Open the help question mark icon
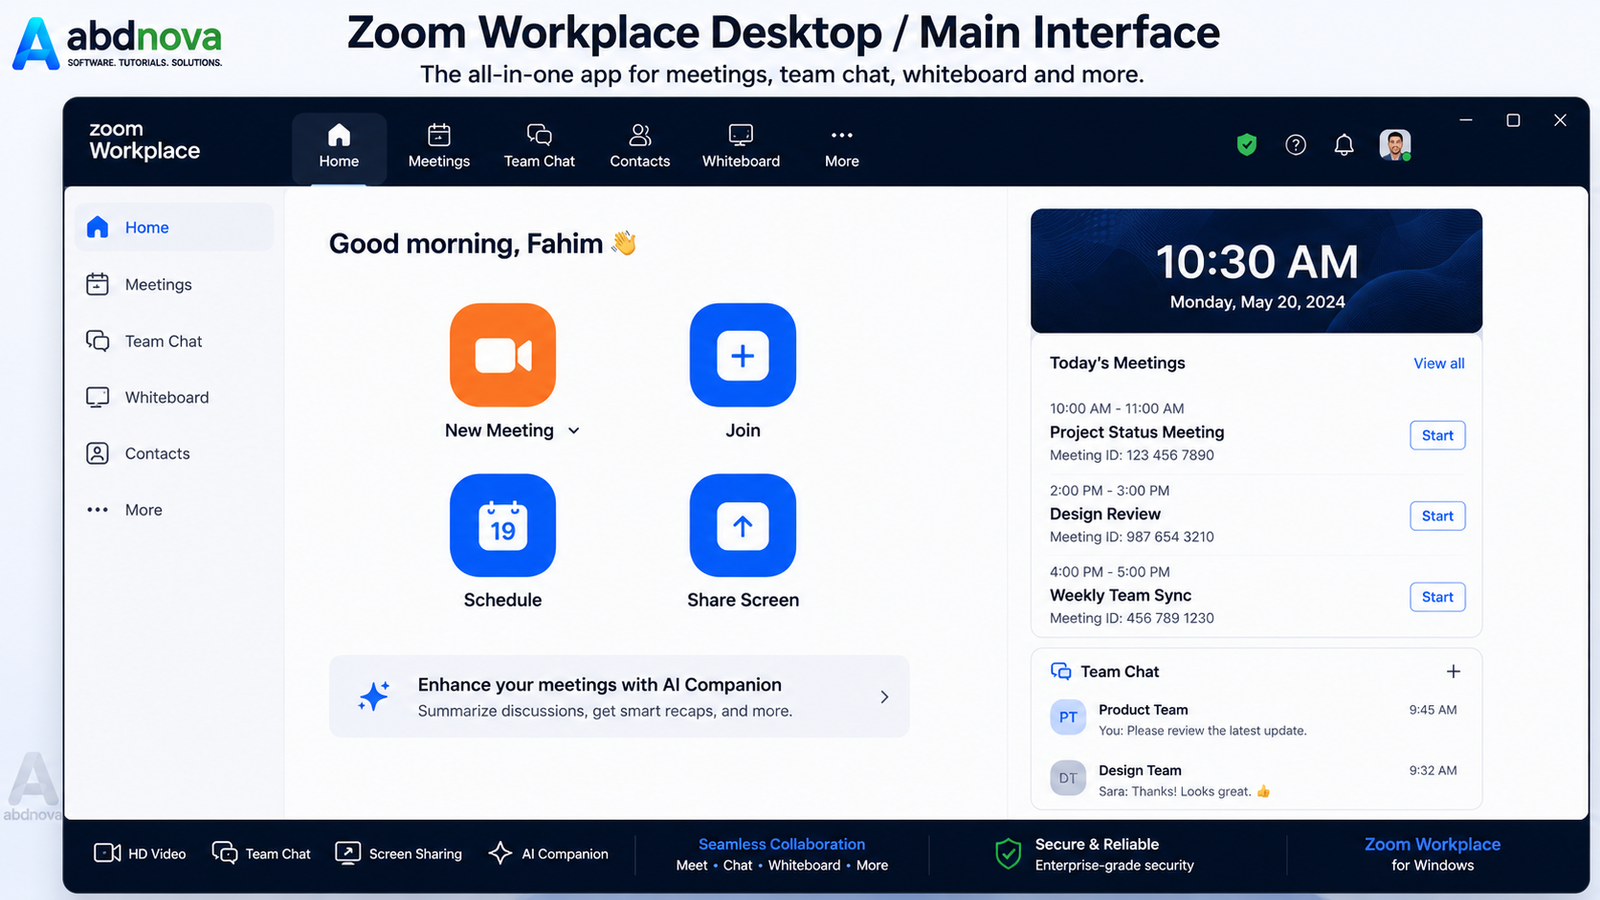Screen dimensions: 1600x900 [x=1295, y=145]
